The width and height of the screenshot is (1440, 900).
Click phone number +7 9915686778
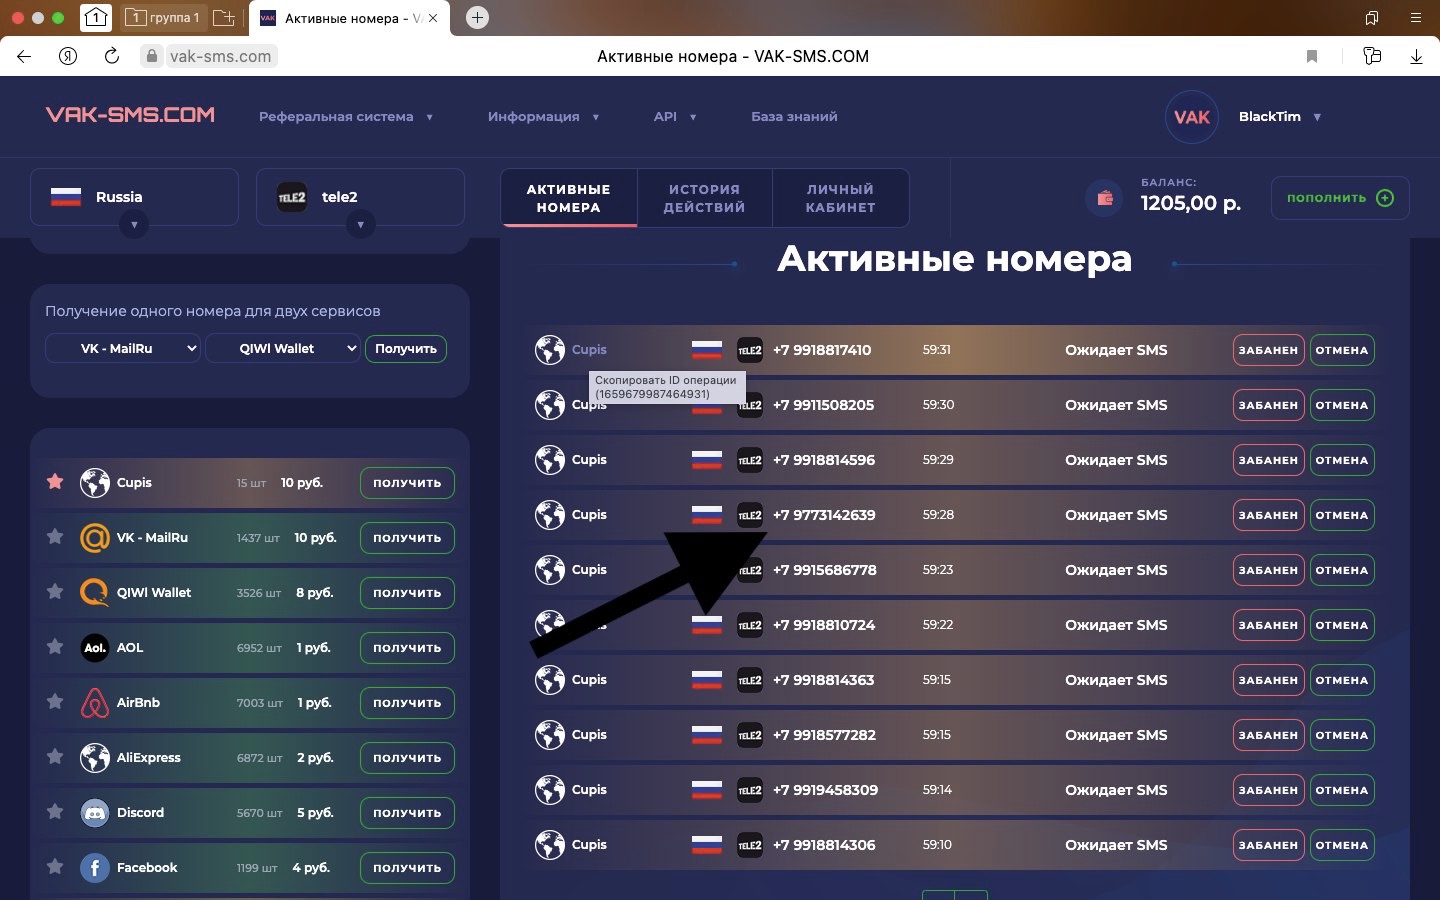tap(825, 570)
